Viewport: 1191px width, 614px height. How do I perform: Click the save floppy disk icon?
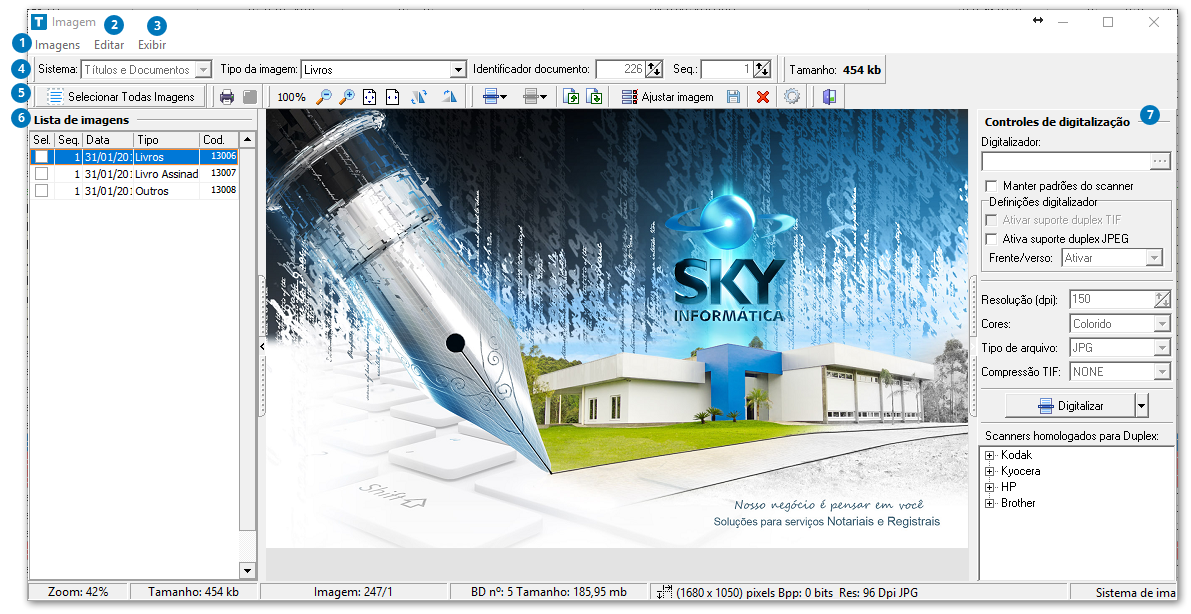pos(733,97)
